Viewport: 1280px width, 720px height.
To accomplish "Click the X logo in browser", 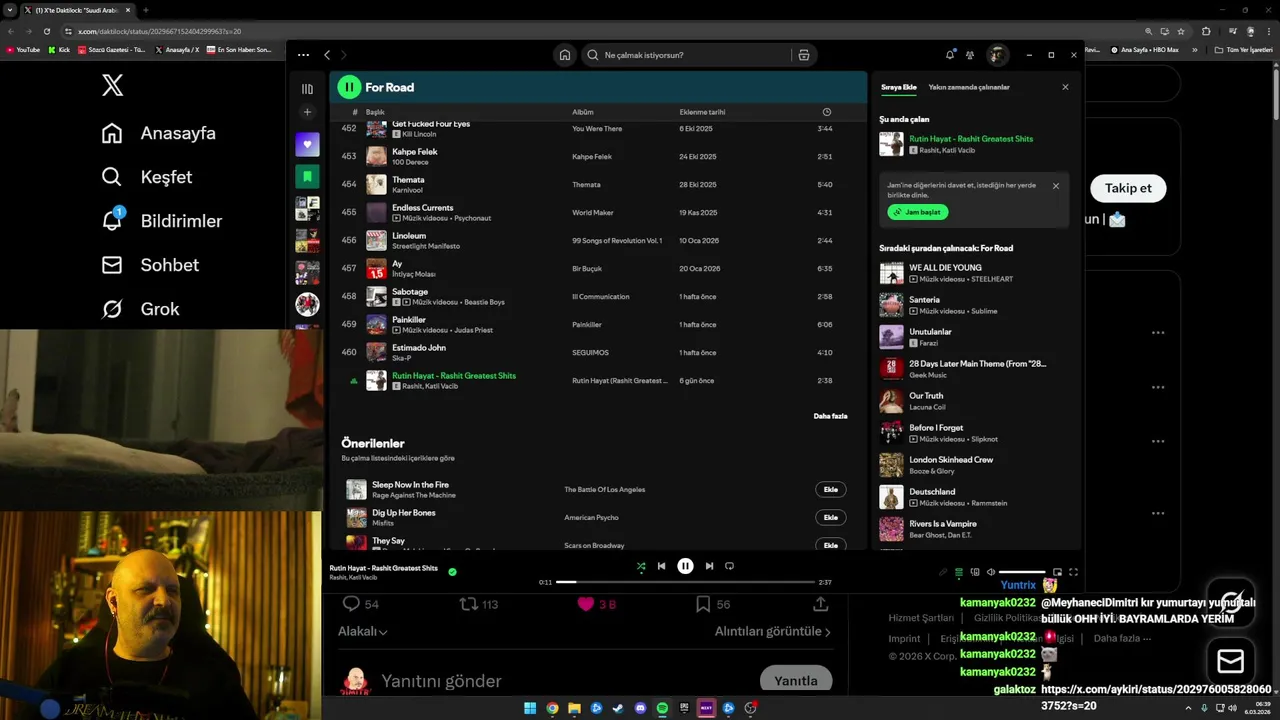I will (113, 85).
